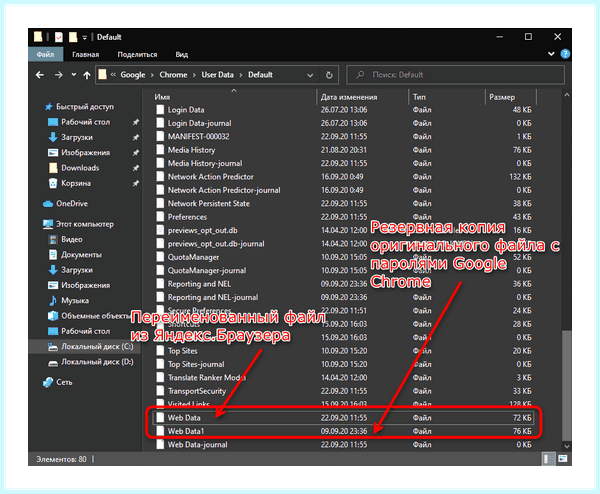Open Документы in the sidebar
Screen dimensions: 600x494
click(81, 254)
